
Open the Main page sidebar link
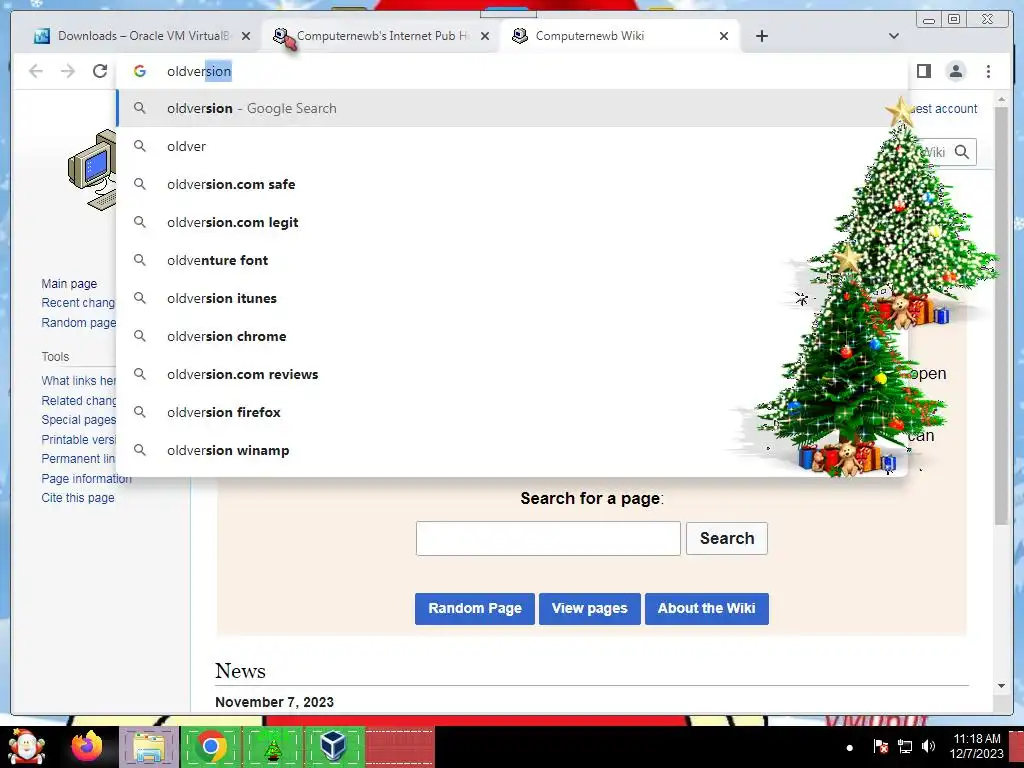[x=69, y=283]
